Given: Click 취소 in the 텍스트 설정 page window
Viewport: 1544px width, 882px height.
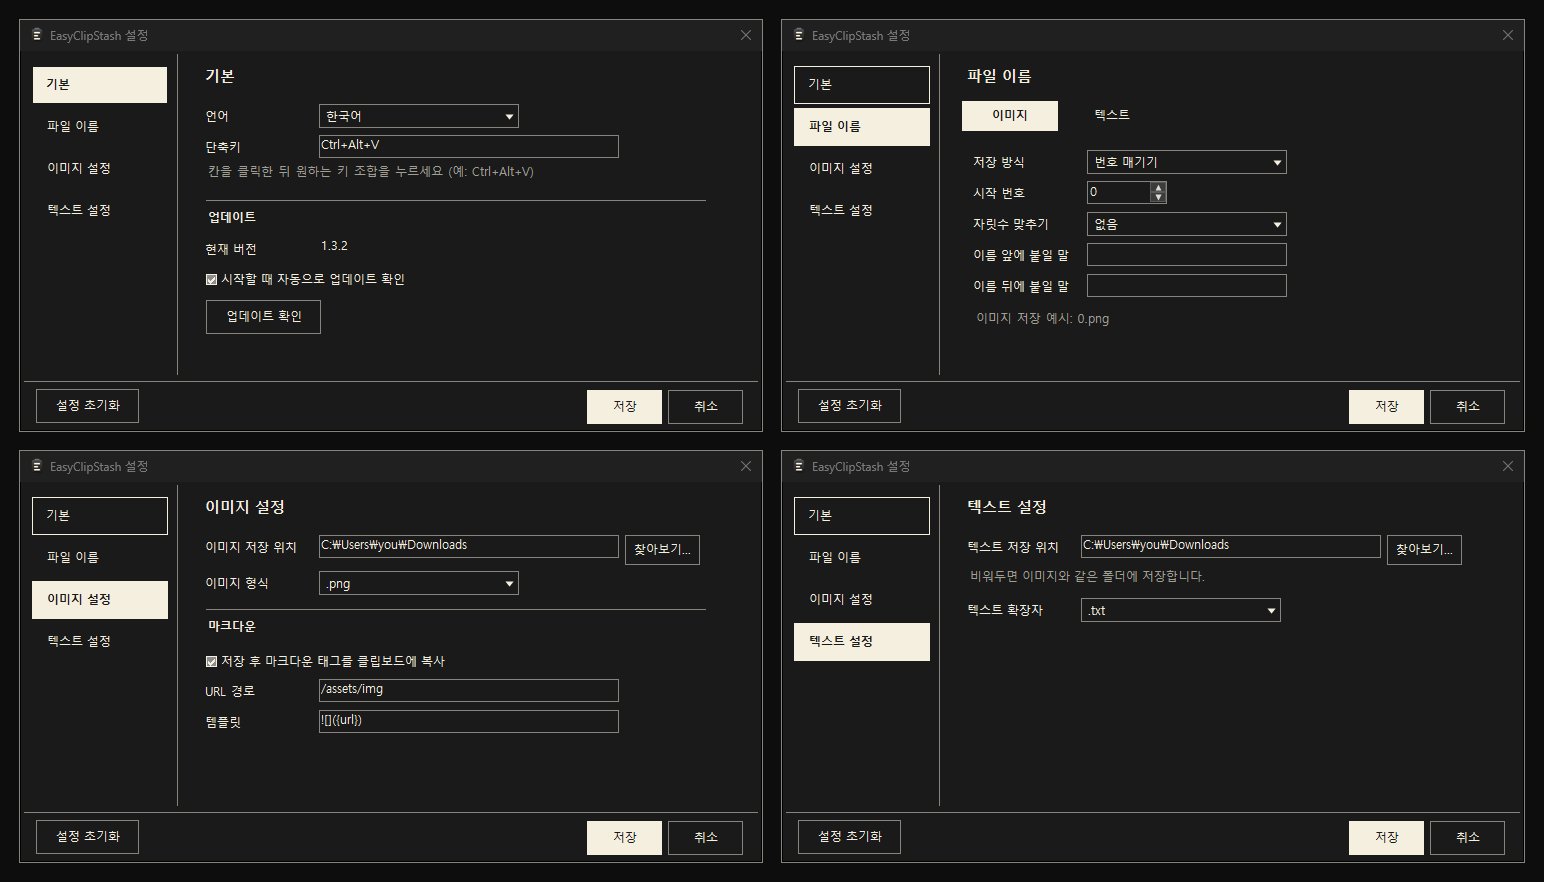Looking at the screenshot, I should pyautogui.click(x=1467, y=838).
